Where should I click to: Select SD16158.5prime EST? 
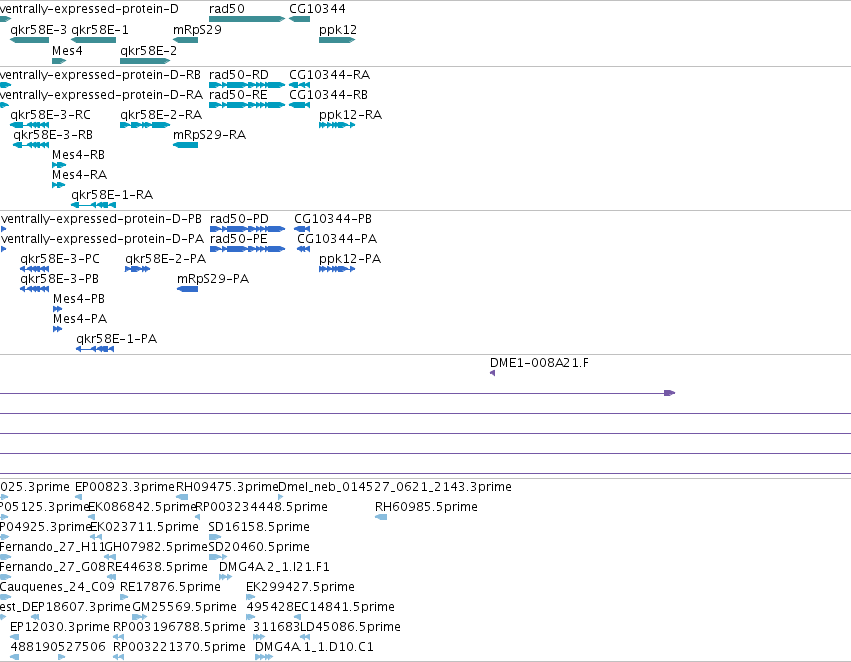point(215,537)
